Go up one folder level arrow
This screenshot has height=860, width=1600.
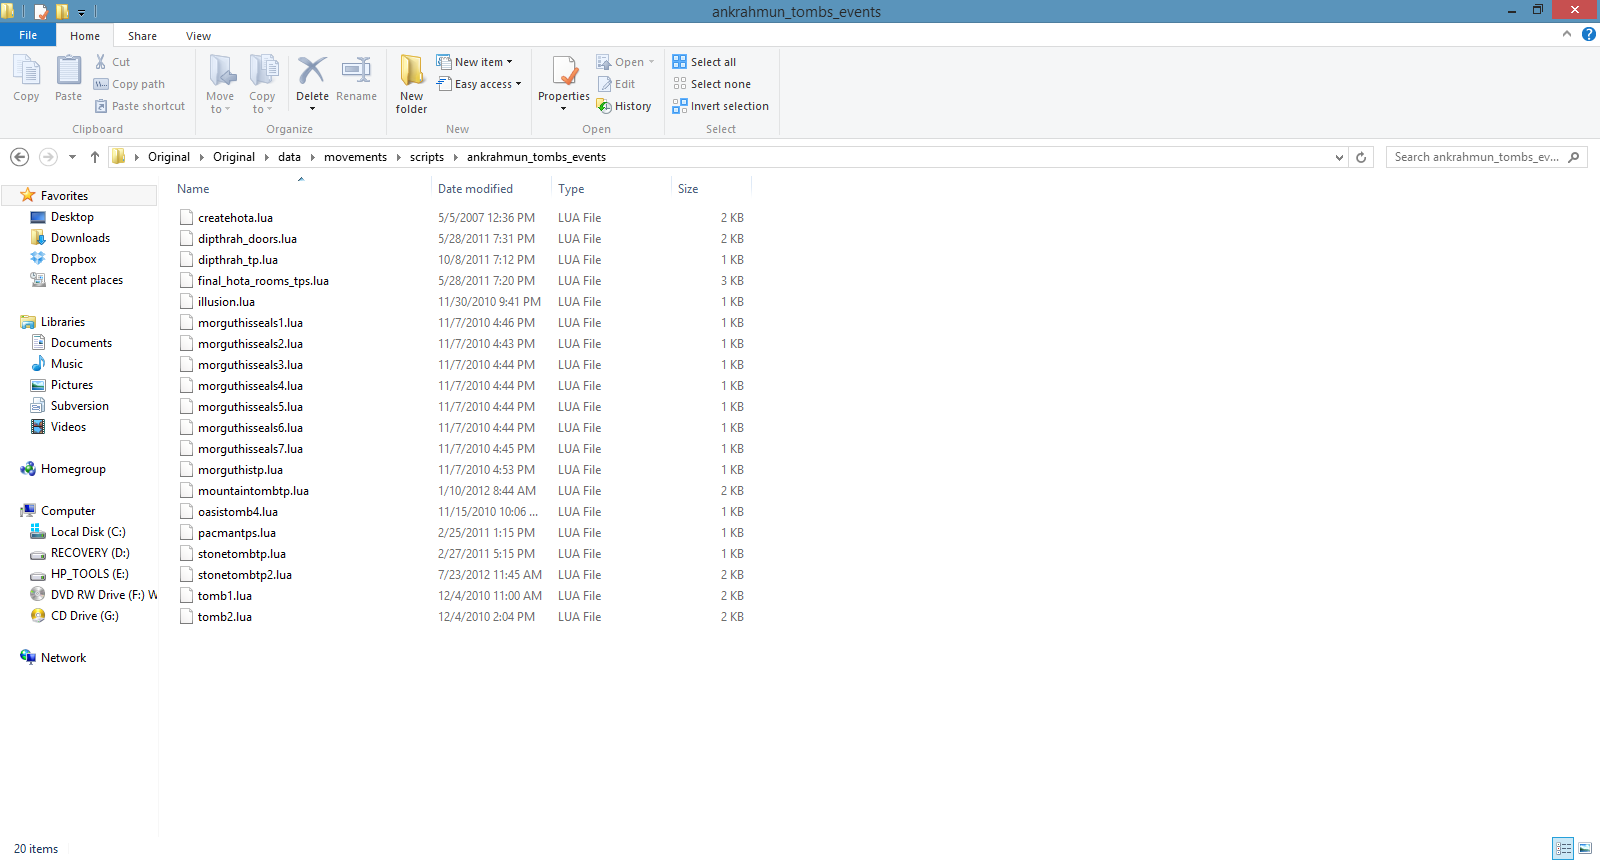coord(95,157)
